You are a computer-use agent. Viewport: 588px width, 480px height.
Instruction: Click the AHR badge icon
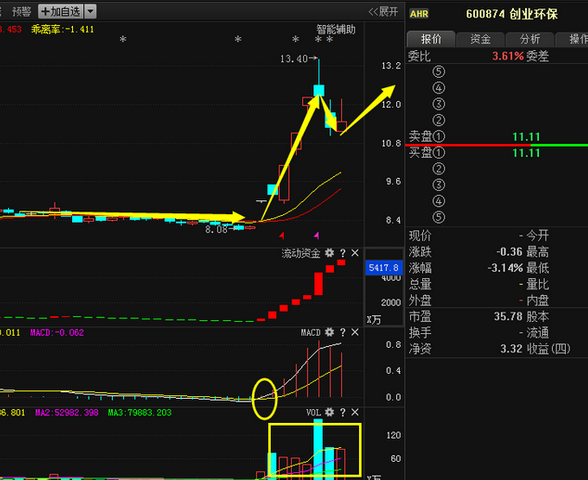point(419,14)
